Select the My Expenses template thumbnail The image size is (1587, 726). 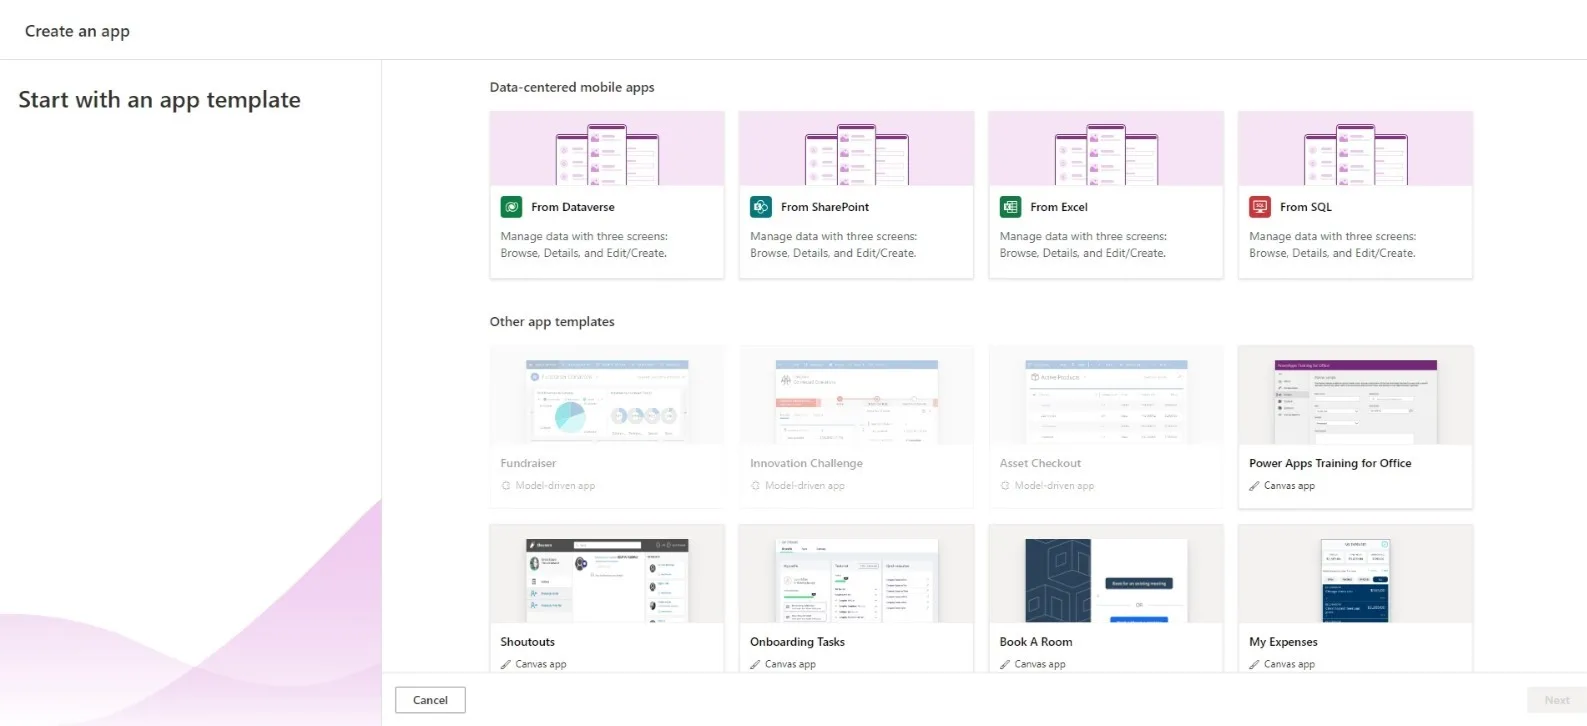click(x=1355, y=574)
